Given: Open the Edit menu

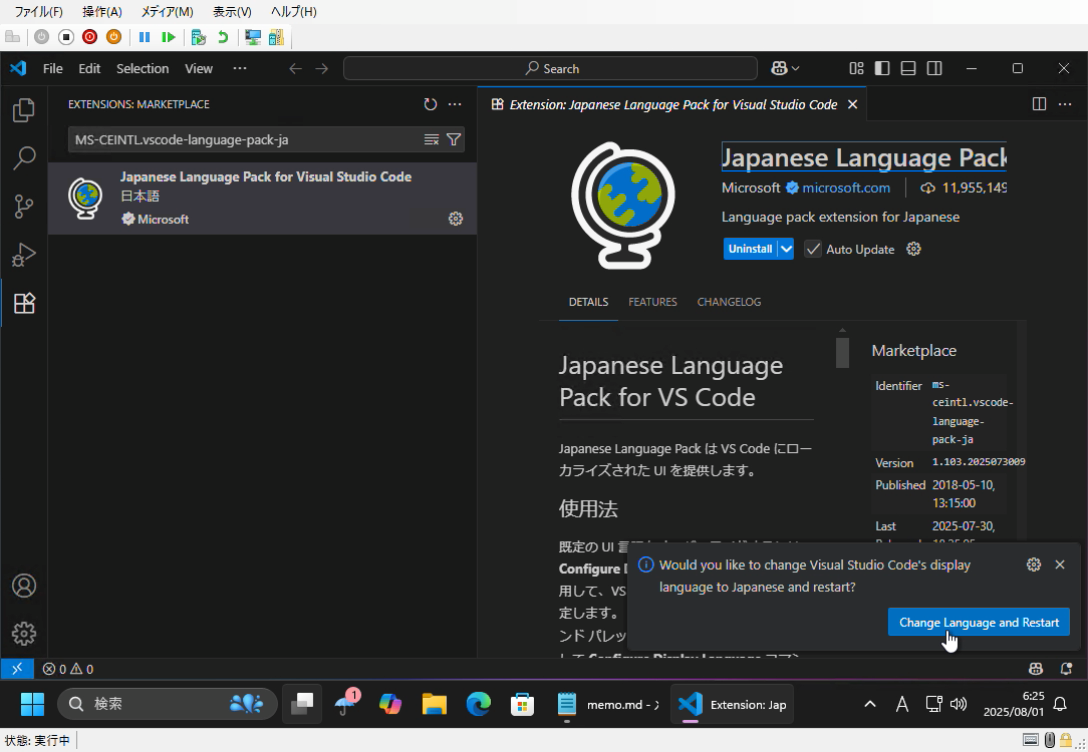Looking at the screenshot, I should pyautogui.click(x=89, y=68).
